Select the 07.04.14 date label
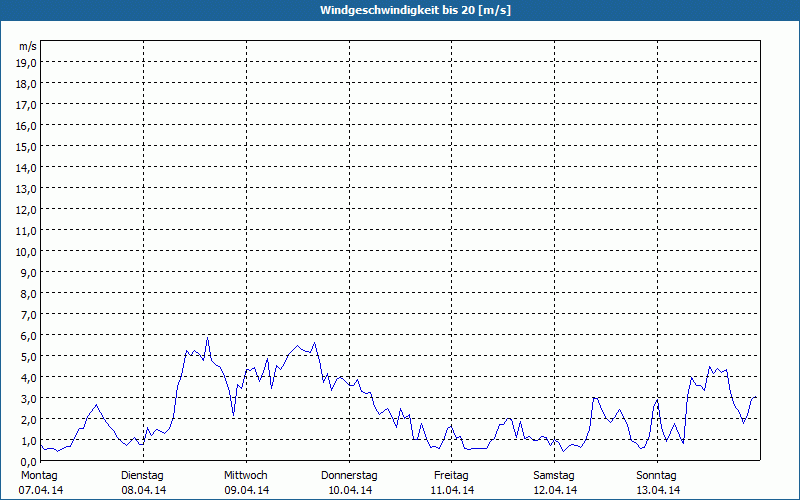800x500 pixels. pyautogui.click(x=40, y=490)
